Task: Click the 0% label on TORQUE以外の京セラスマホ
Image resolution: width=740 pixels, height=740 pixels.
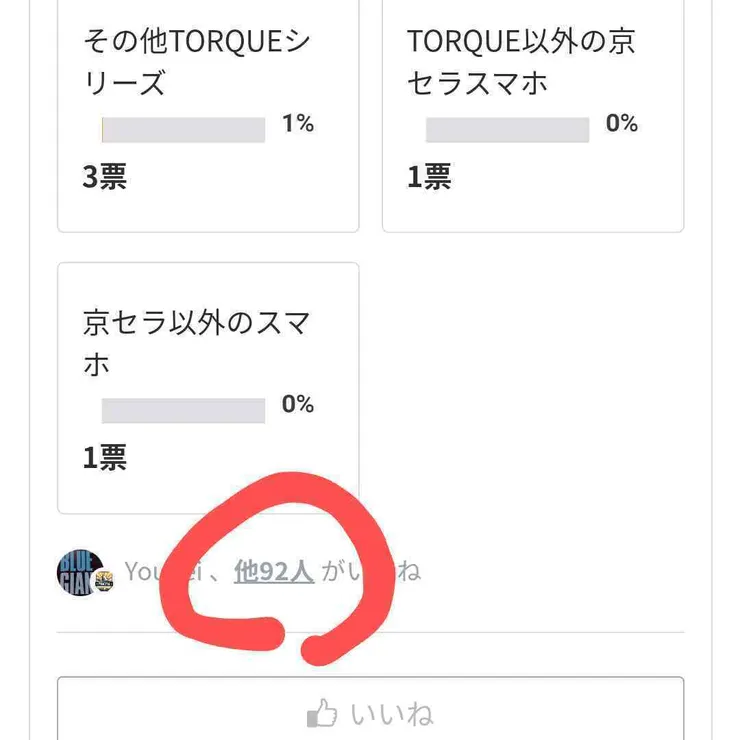Action: [x=621, y=123]
